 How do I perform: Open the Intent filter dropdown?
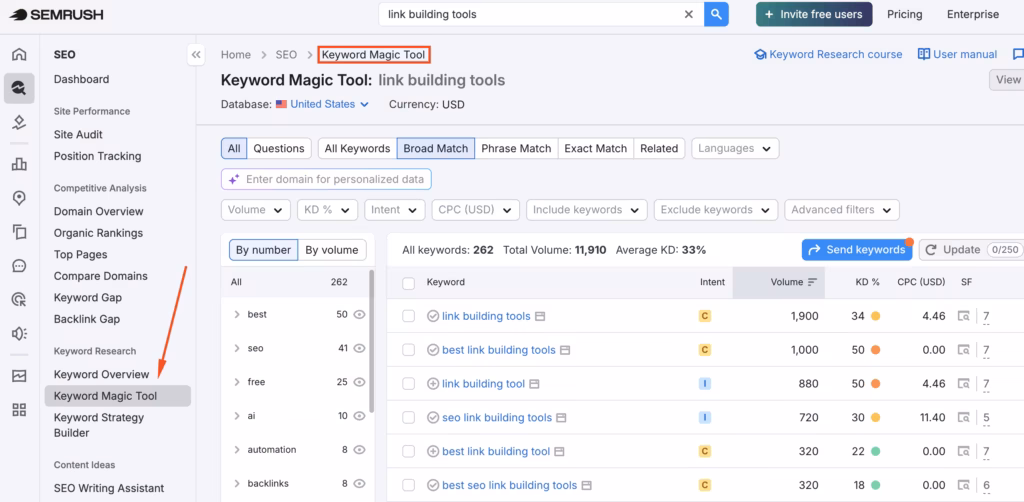(x=394, y=210)
